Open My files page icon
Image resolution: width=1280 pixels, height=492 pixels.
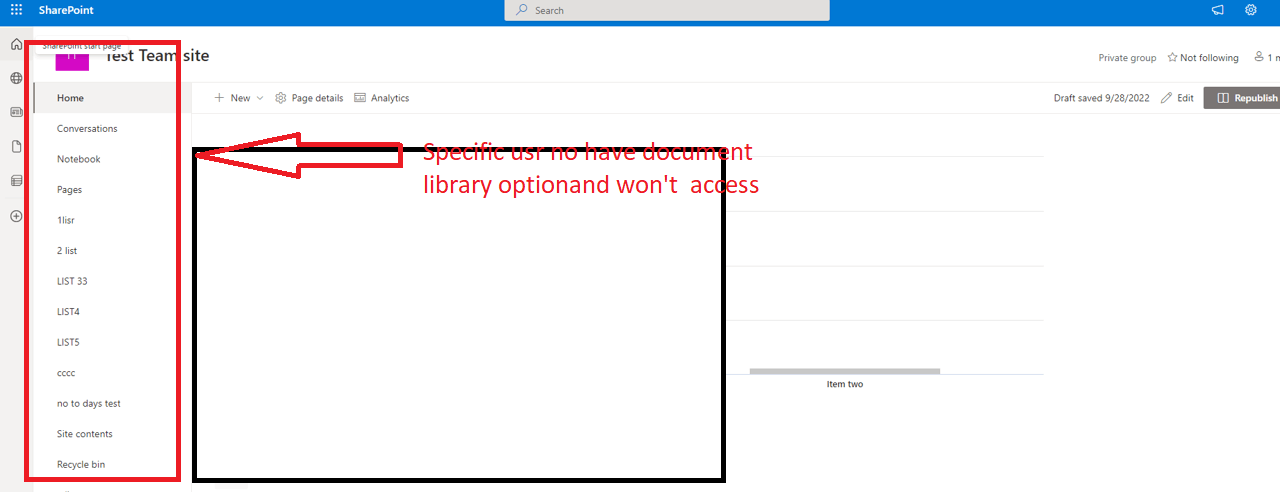tap(16, 147)
